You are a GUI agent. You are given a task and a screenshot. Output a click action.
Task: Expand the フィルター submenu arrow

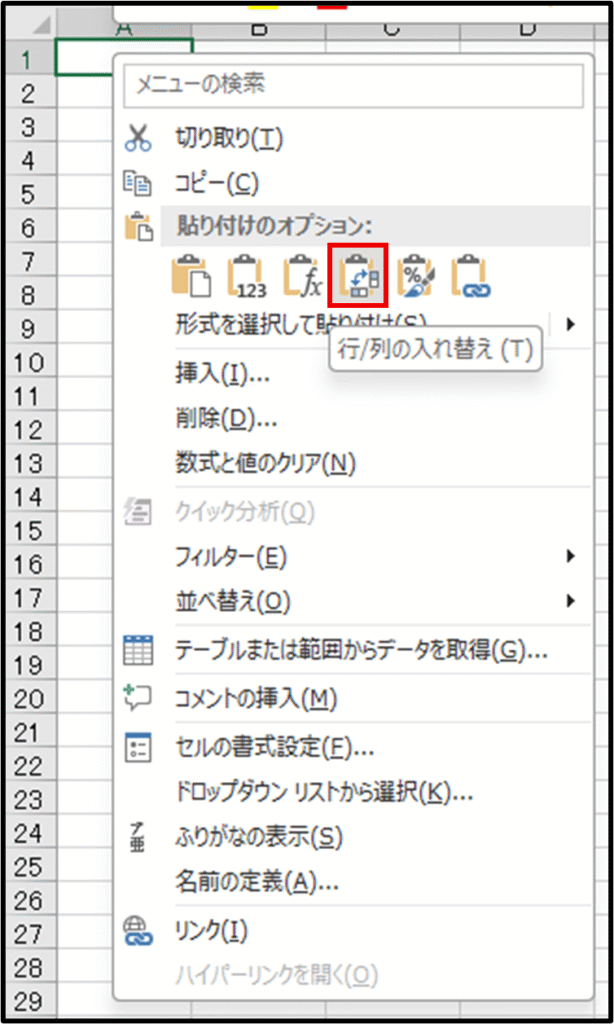571,556
